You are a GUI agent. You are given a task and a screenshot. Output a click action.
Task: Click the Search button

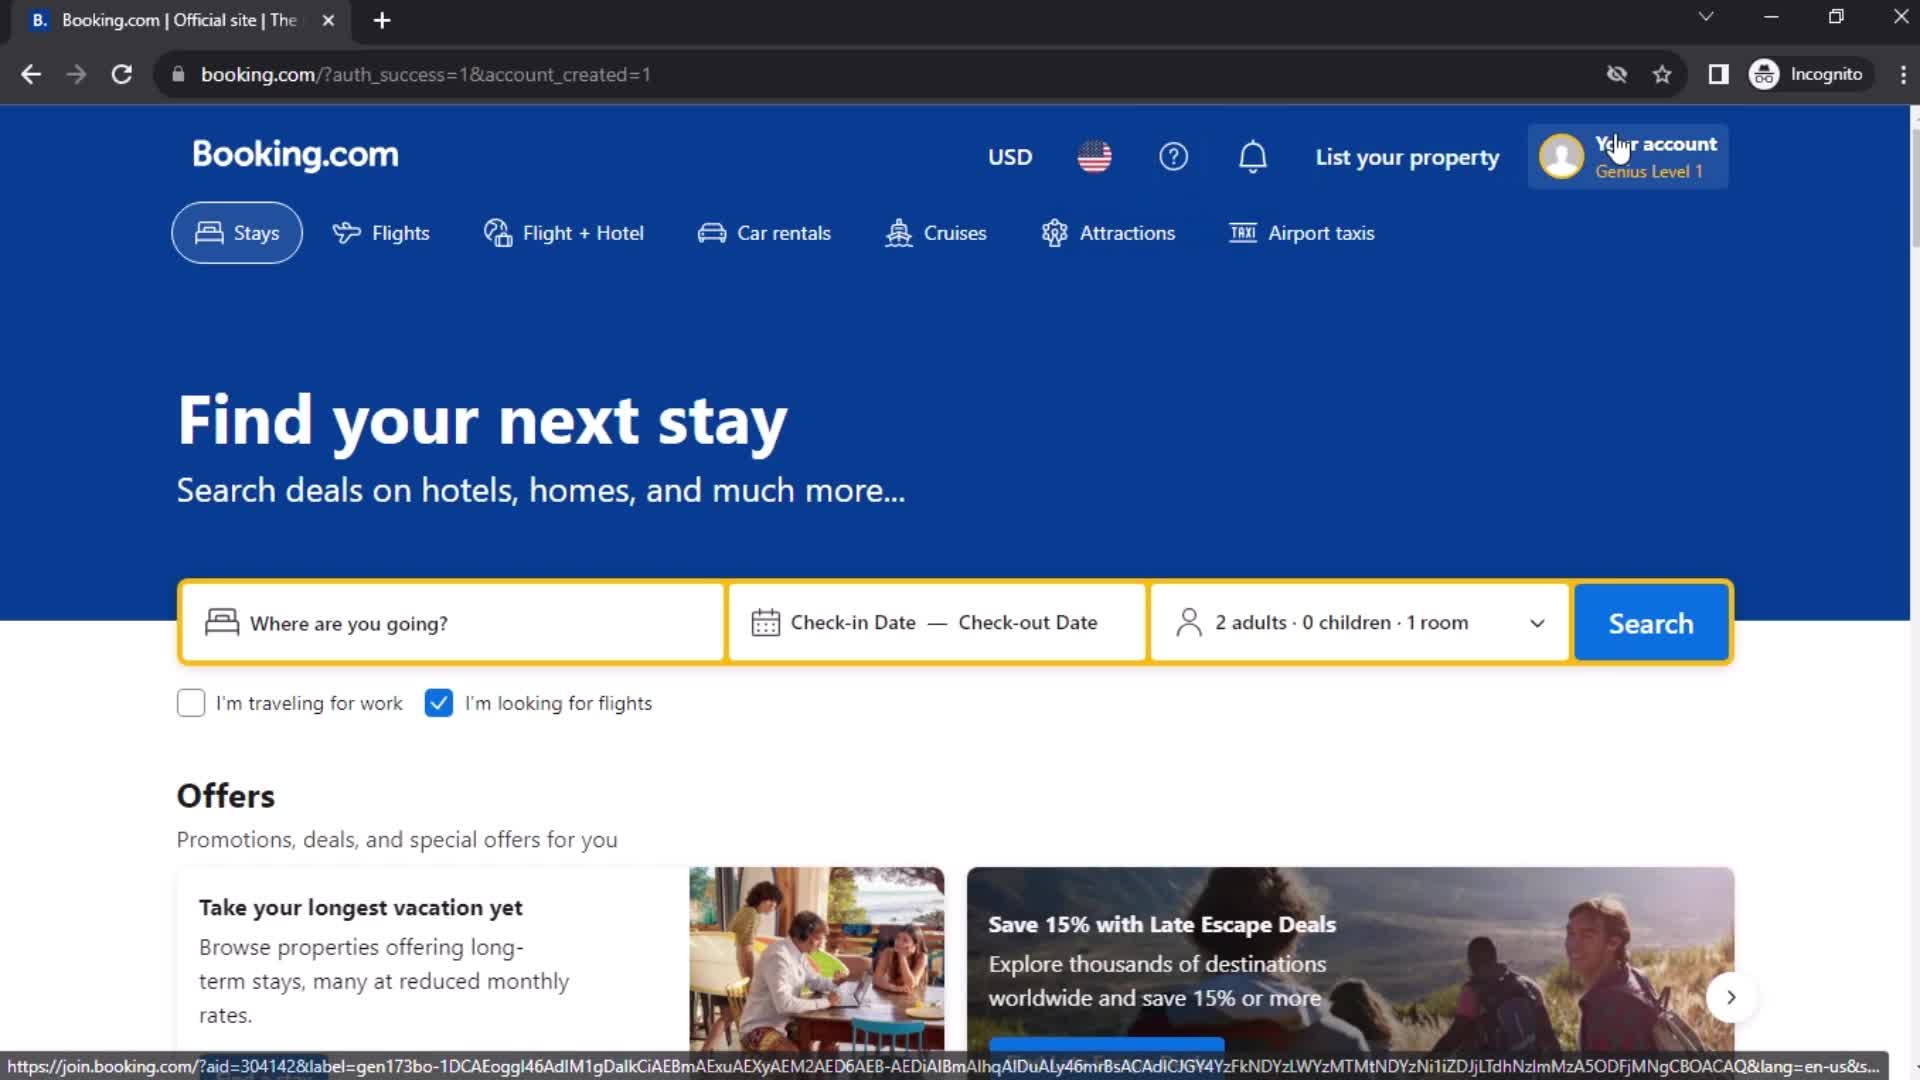[1651, 622]
